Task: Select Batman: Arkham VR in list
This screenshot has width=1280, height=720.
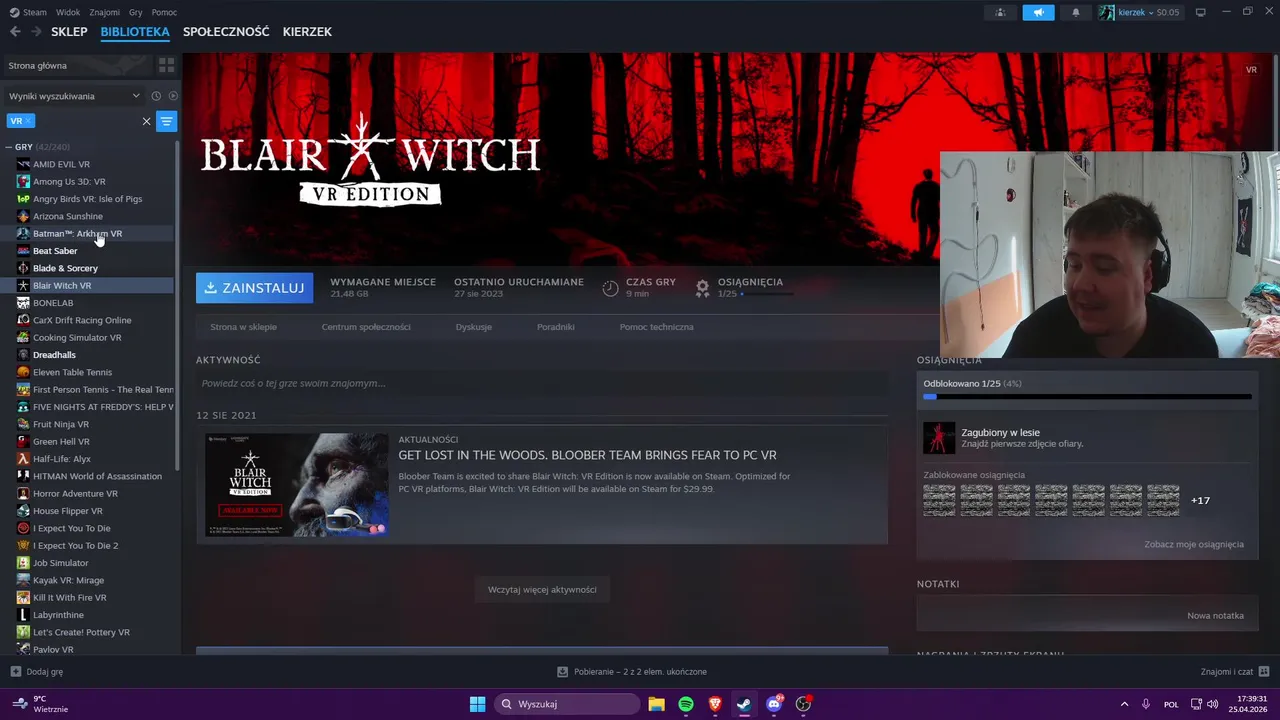Action: pyautogui.click(x=88, y=234)
